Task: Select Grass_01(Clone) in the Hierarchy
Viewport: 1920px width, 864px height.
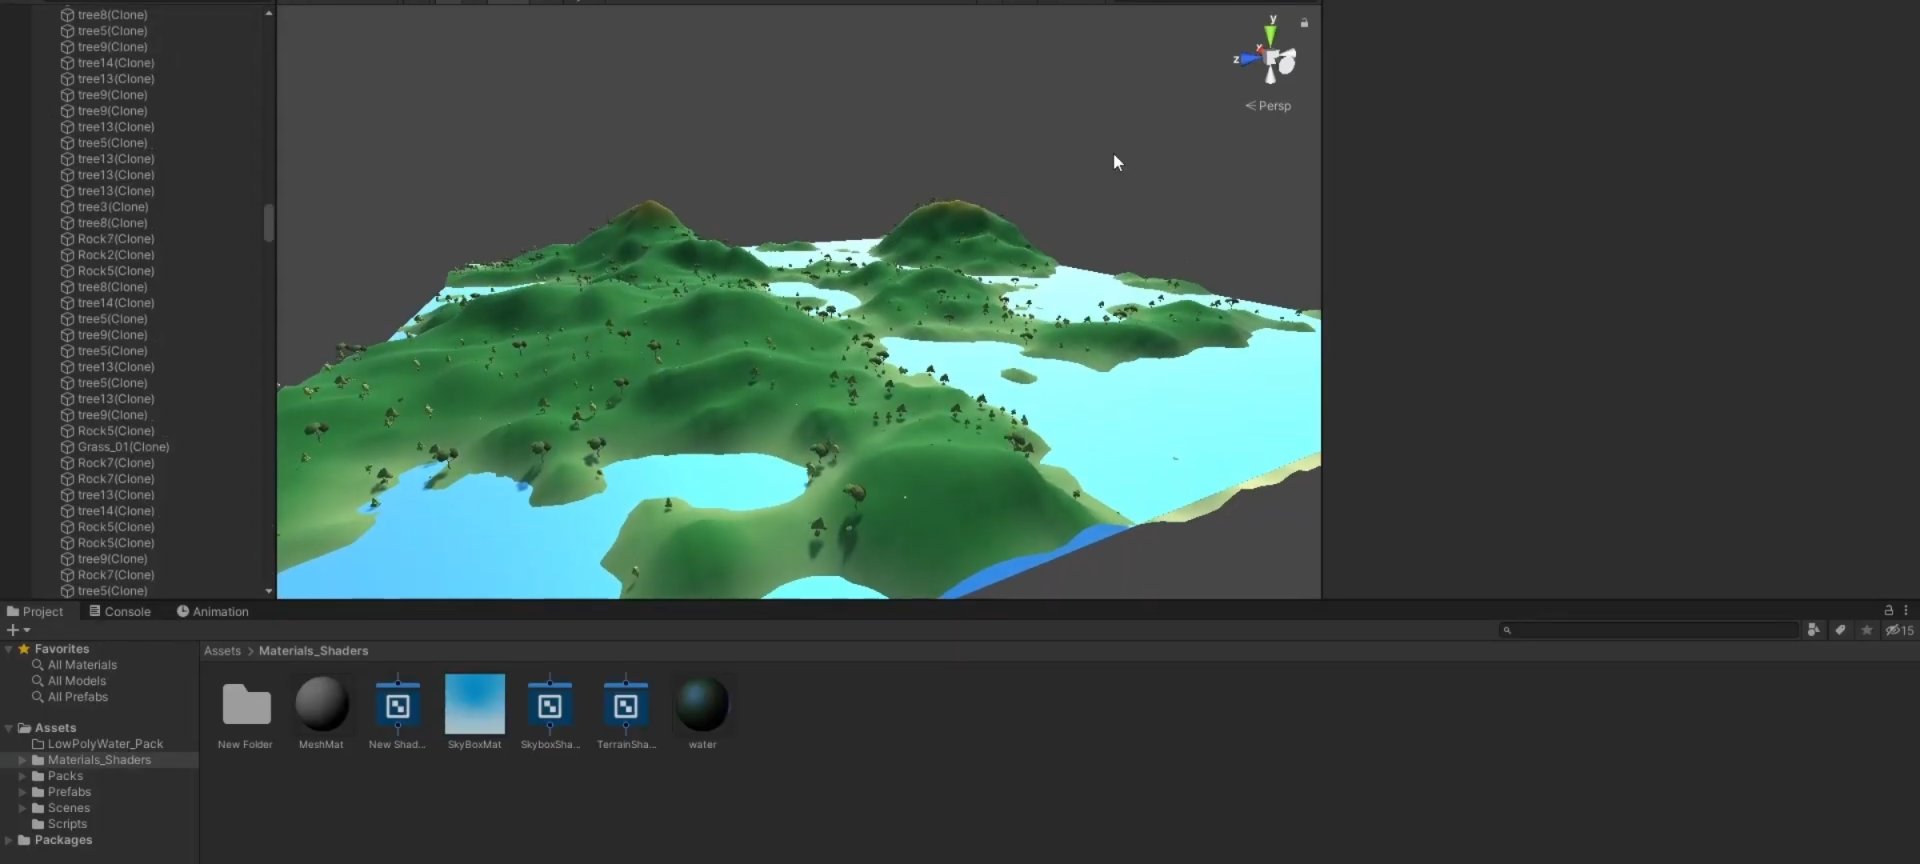Action: (x=115, y=447)
